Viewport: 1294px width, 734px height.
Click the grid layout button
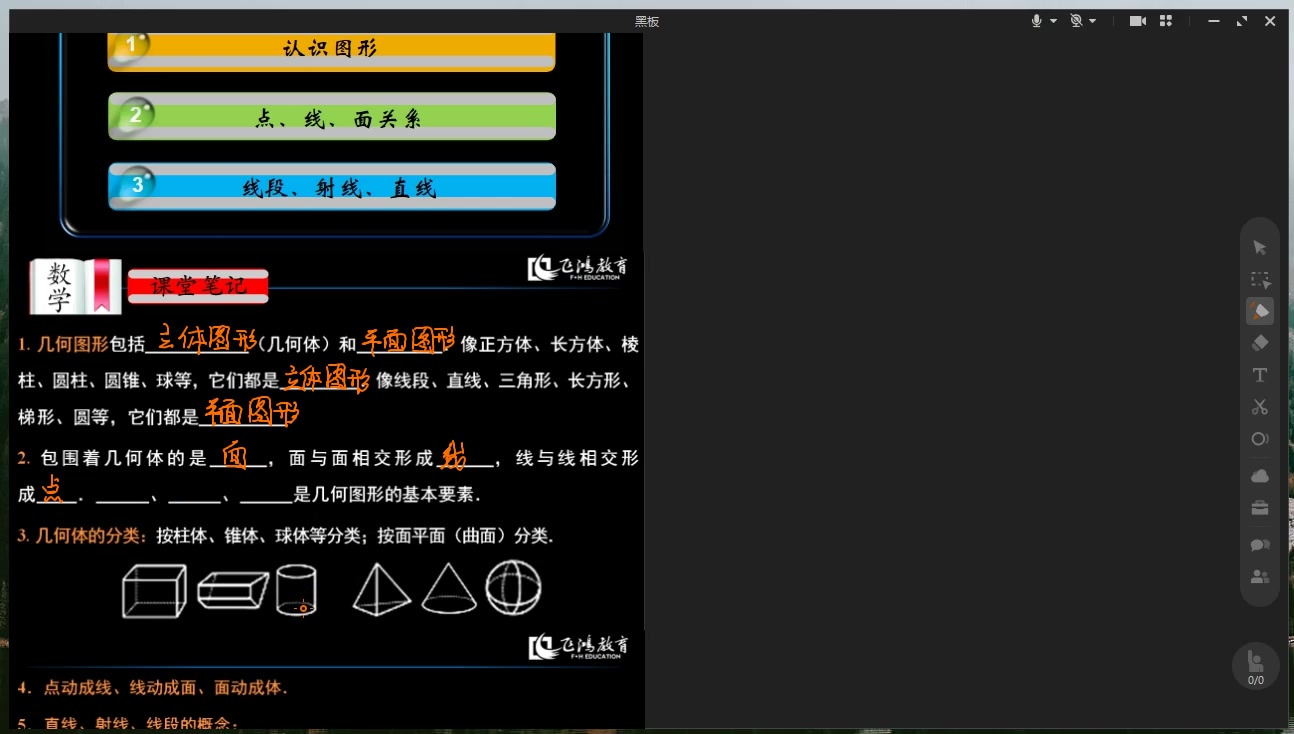[1166, 20]
